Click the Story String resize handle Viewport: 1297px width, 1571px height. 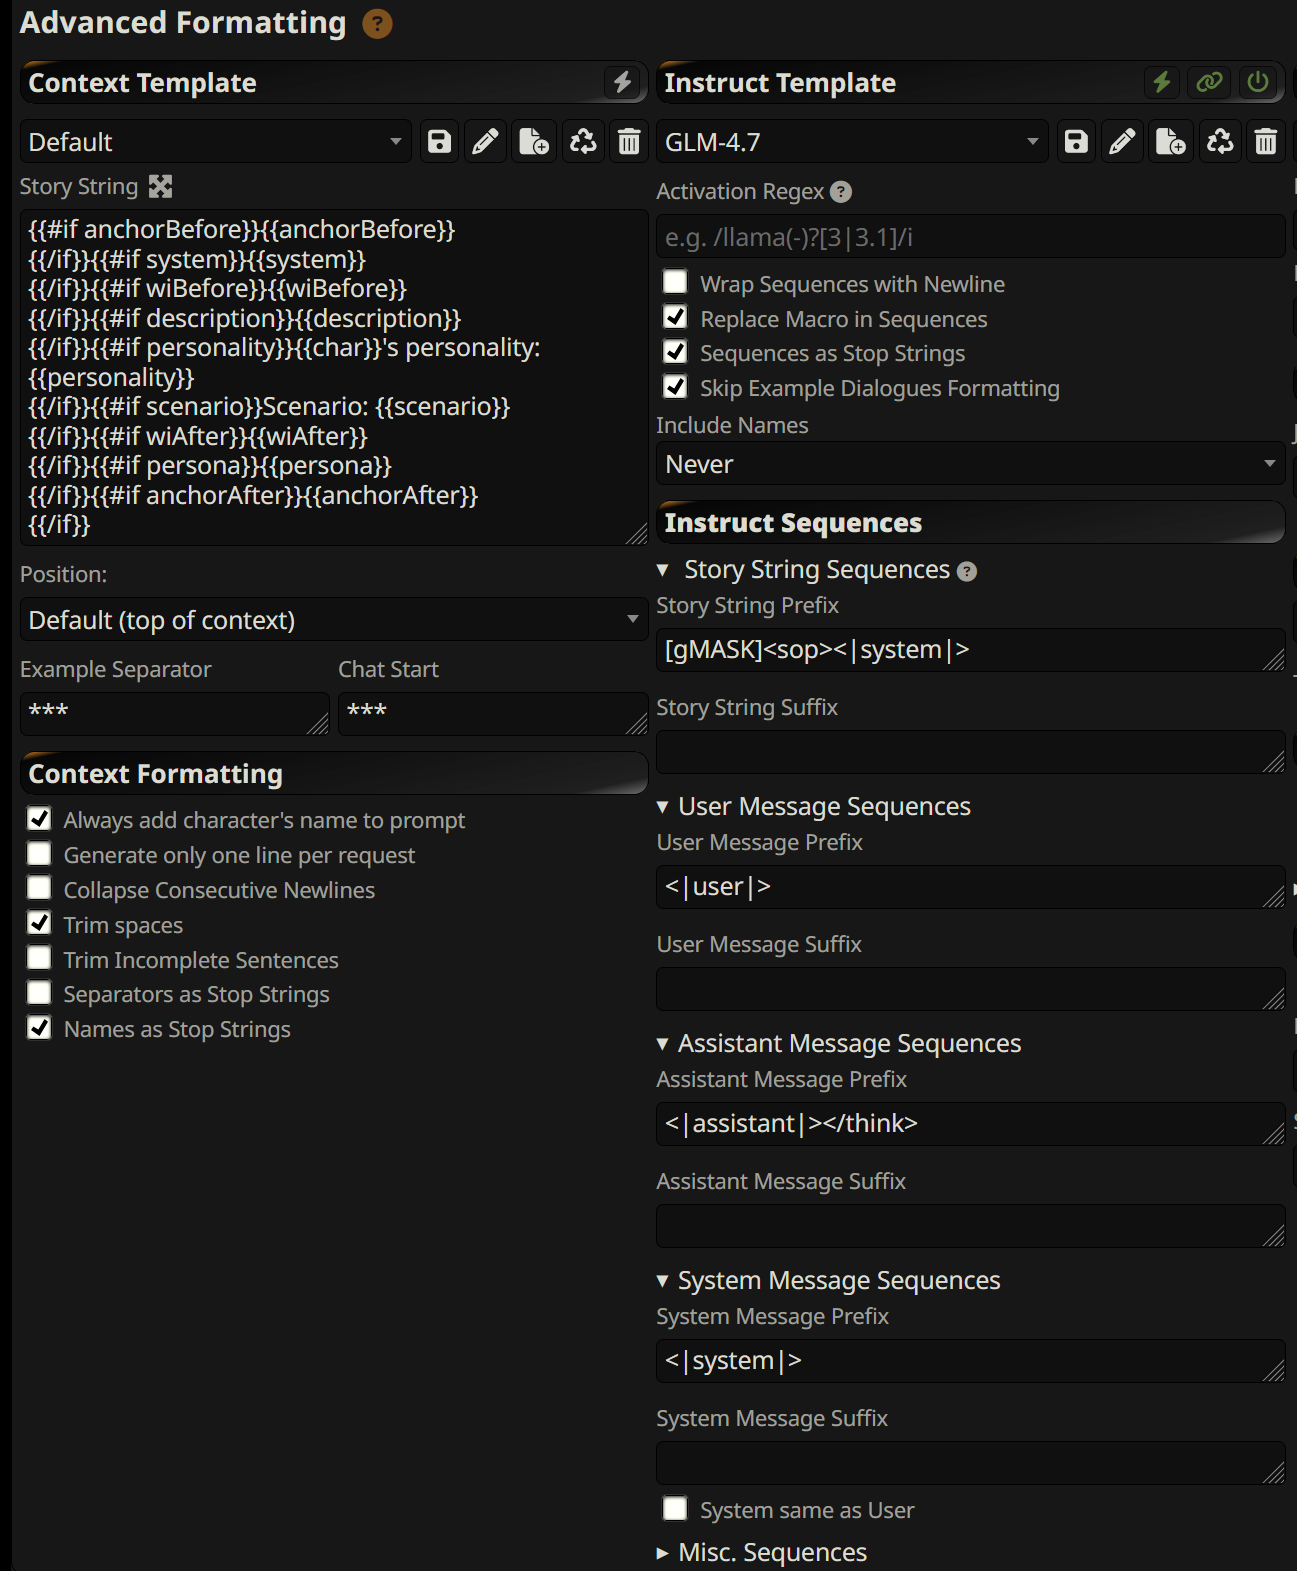click(x=637, y=535)
